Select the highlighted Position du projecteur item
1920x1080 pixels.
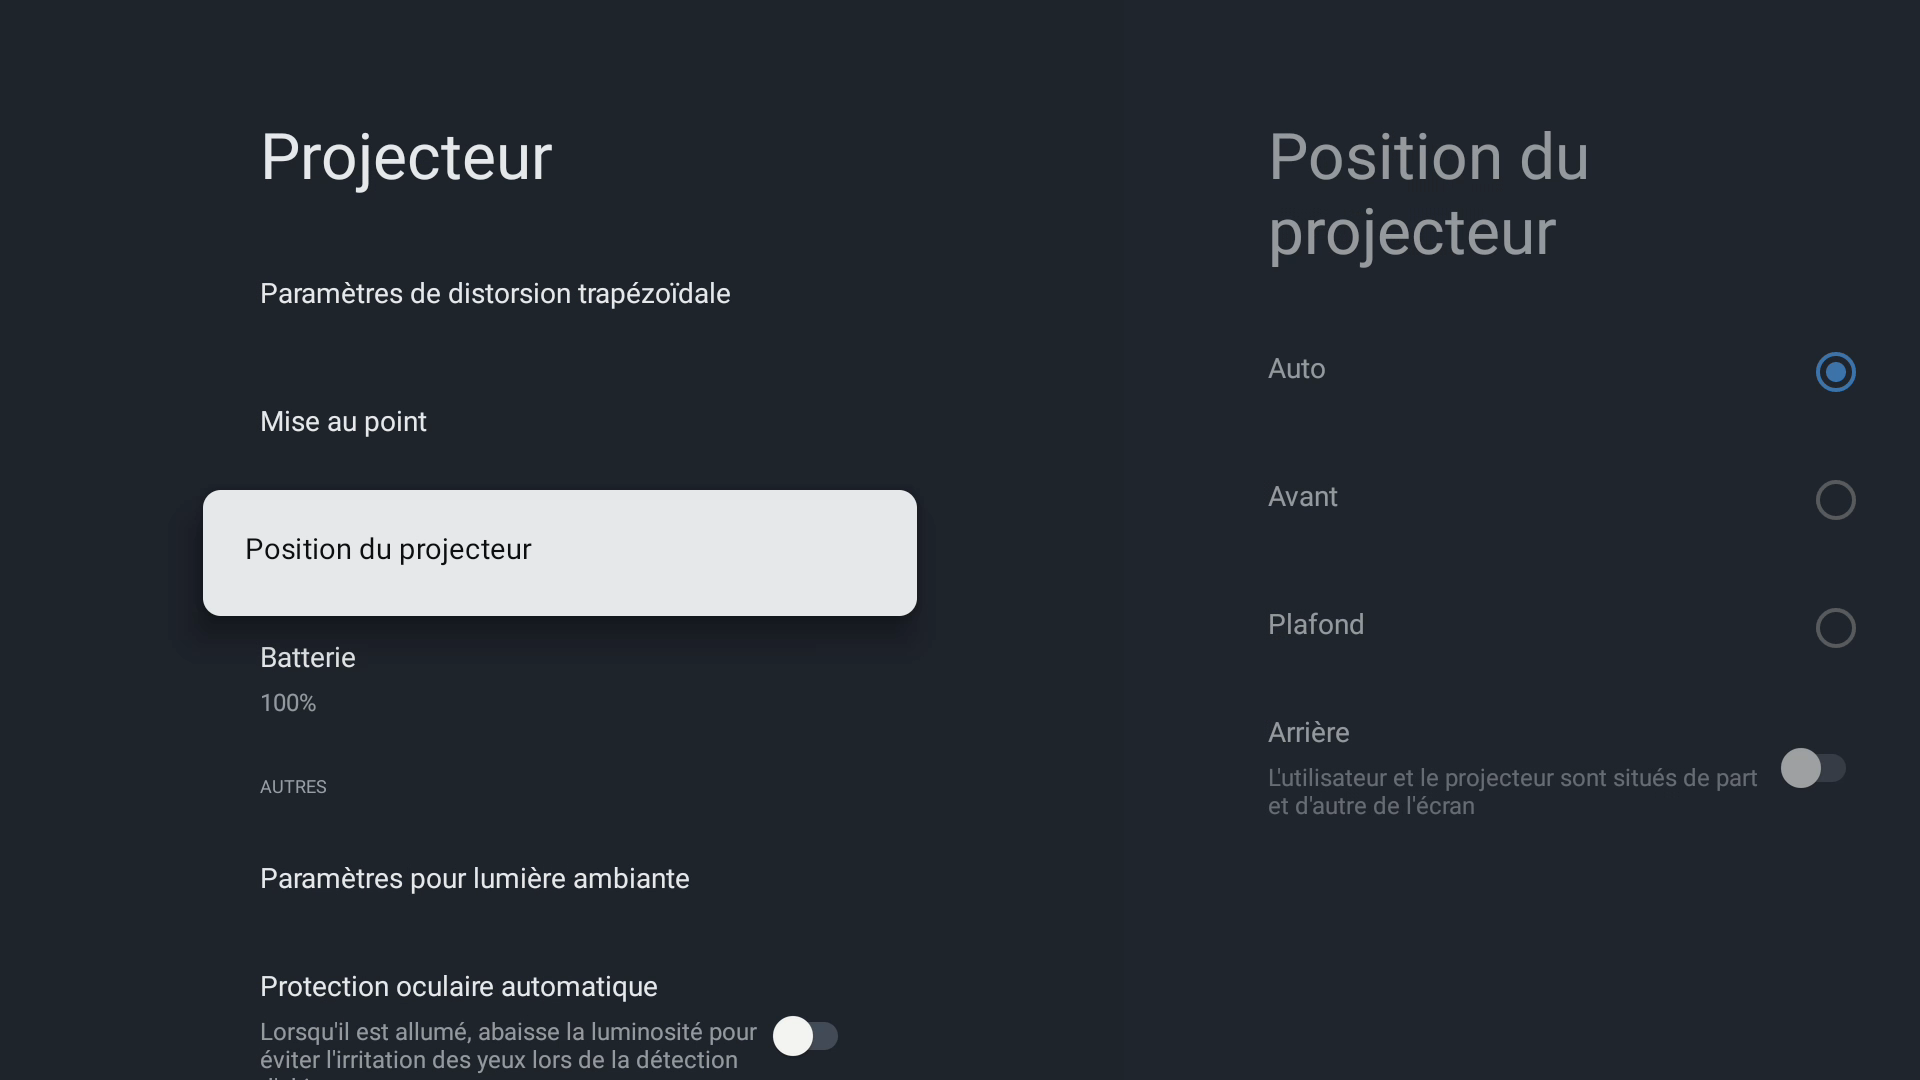559,552
